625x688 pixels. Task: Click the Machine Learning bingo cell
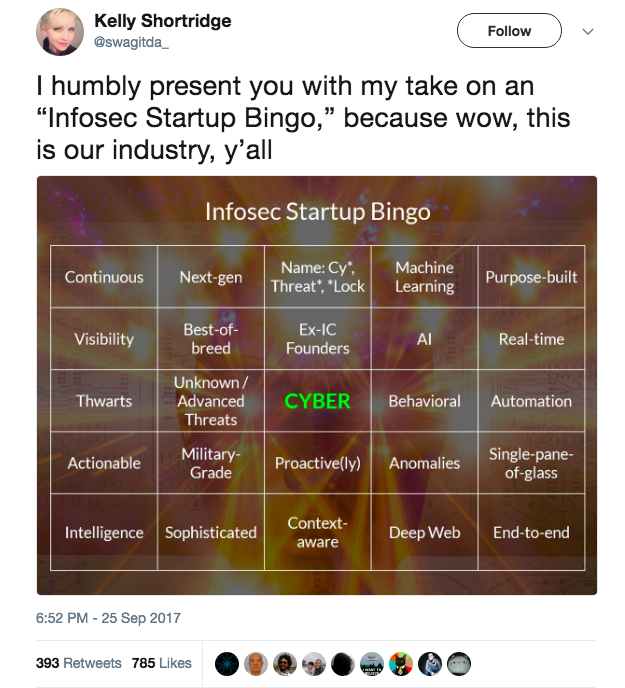(x=424, y=277)
